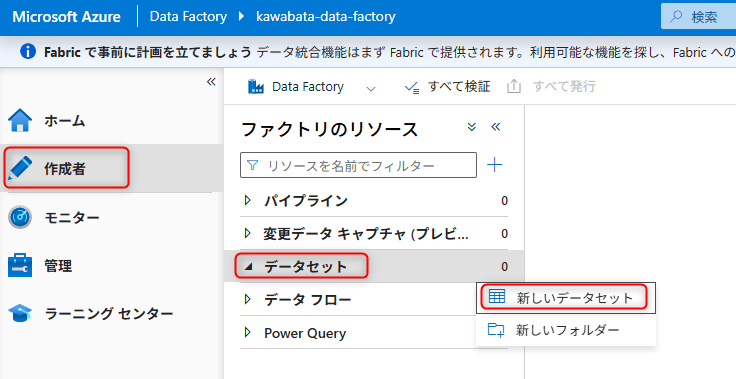Screen dimensions: 736x379
Task: Expand the パイプライン tree node
Action: pos(248,201)
